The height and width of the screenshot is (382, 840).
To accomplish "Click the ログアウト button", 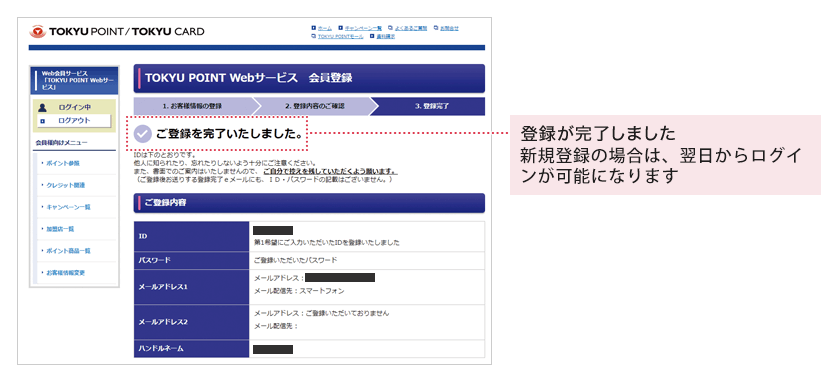I will pyautogui.click(x=74, y=121).
